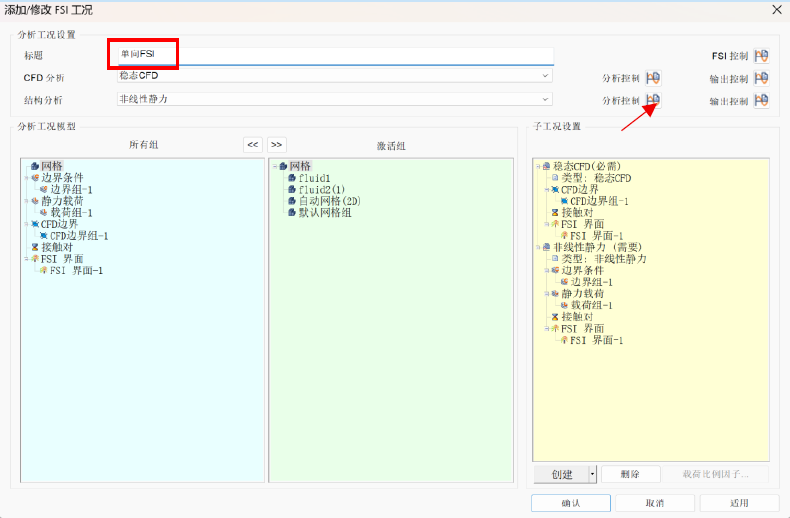Select CFD边界组-1 in the 所有组 tree

click(78, 236)
